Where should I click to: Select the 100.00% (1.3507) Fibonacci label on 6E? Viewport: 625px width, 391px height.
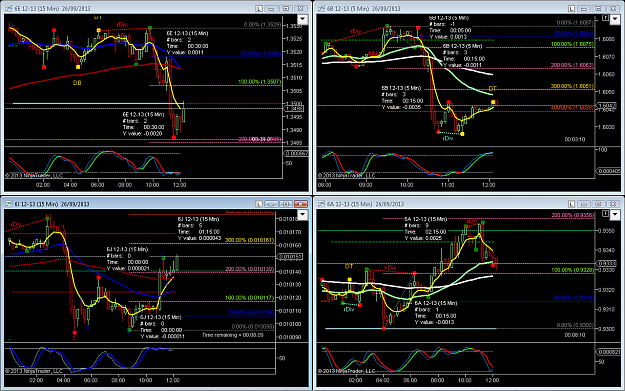259,82
